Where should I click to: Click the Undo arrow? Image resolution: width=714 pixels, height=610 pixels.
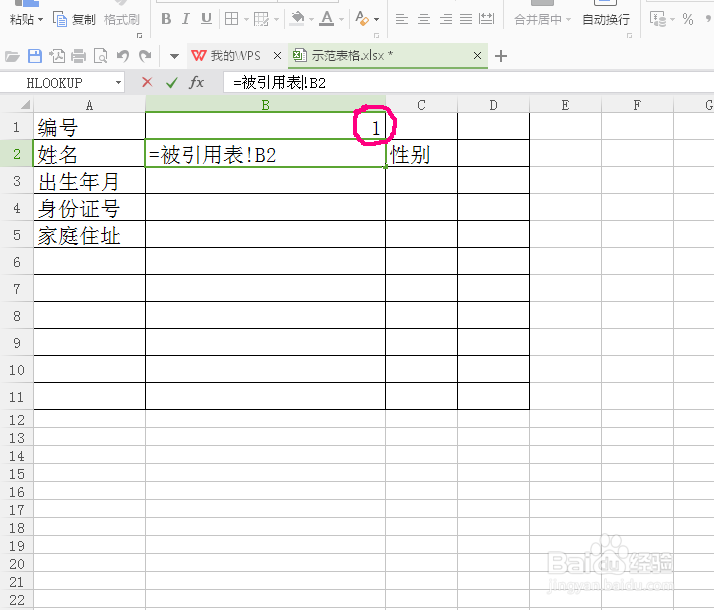122,56
